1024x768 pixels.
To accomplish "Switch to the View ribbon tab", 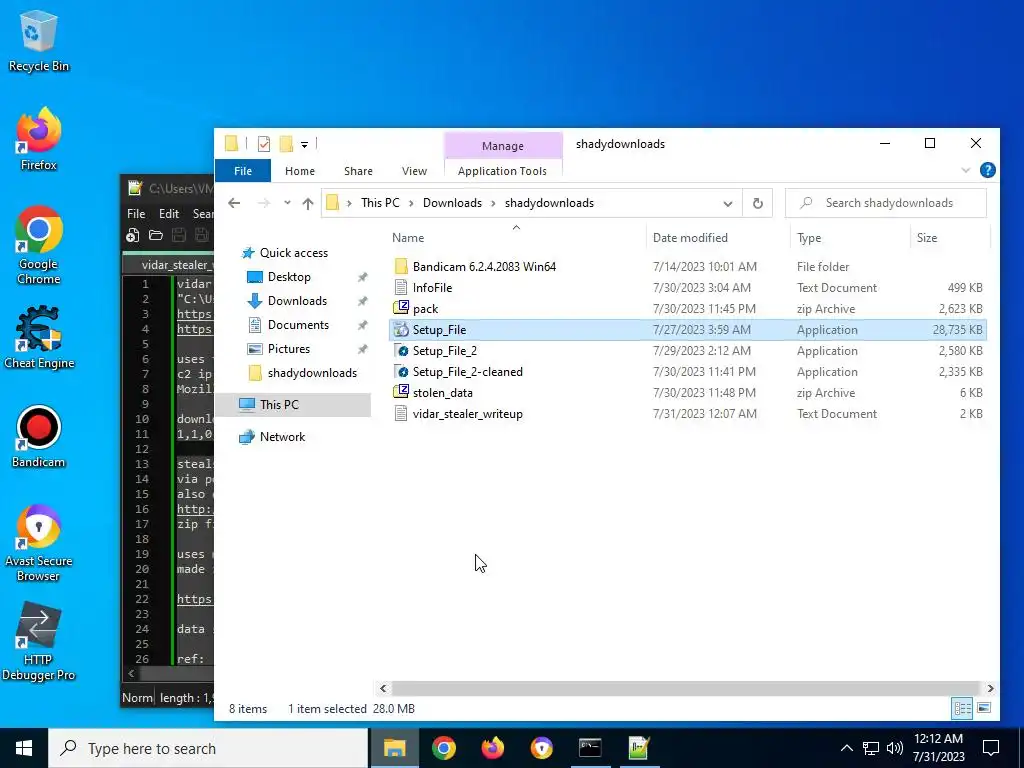I will tap(414, 171).
